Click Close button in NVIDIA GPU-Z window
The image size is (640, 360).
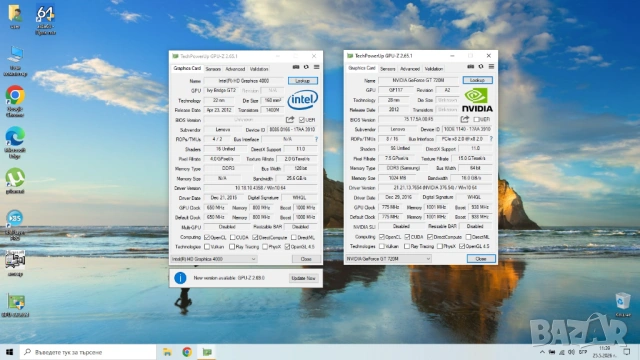click(x=481, y=259)
